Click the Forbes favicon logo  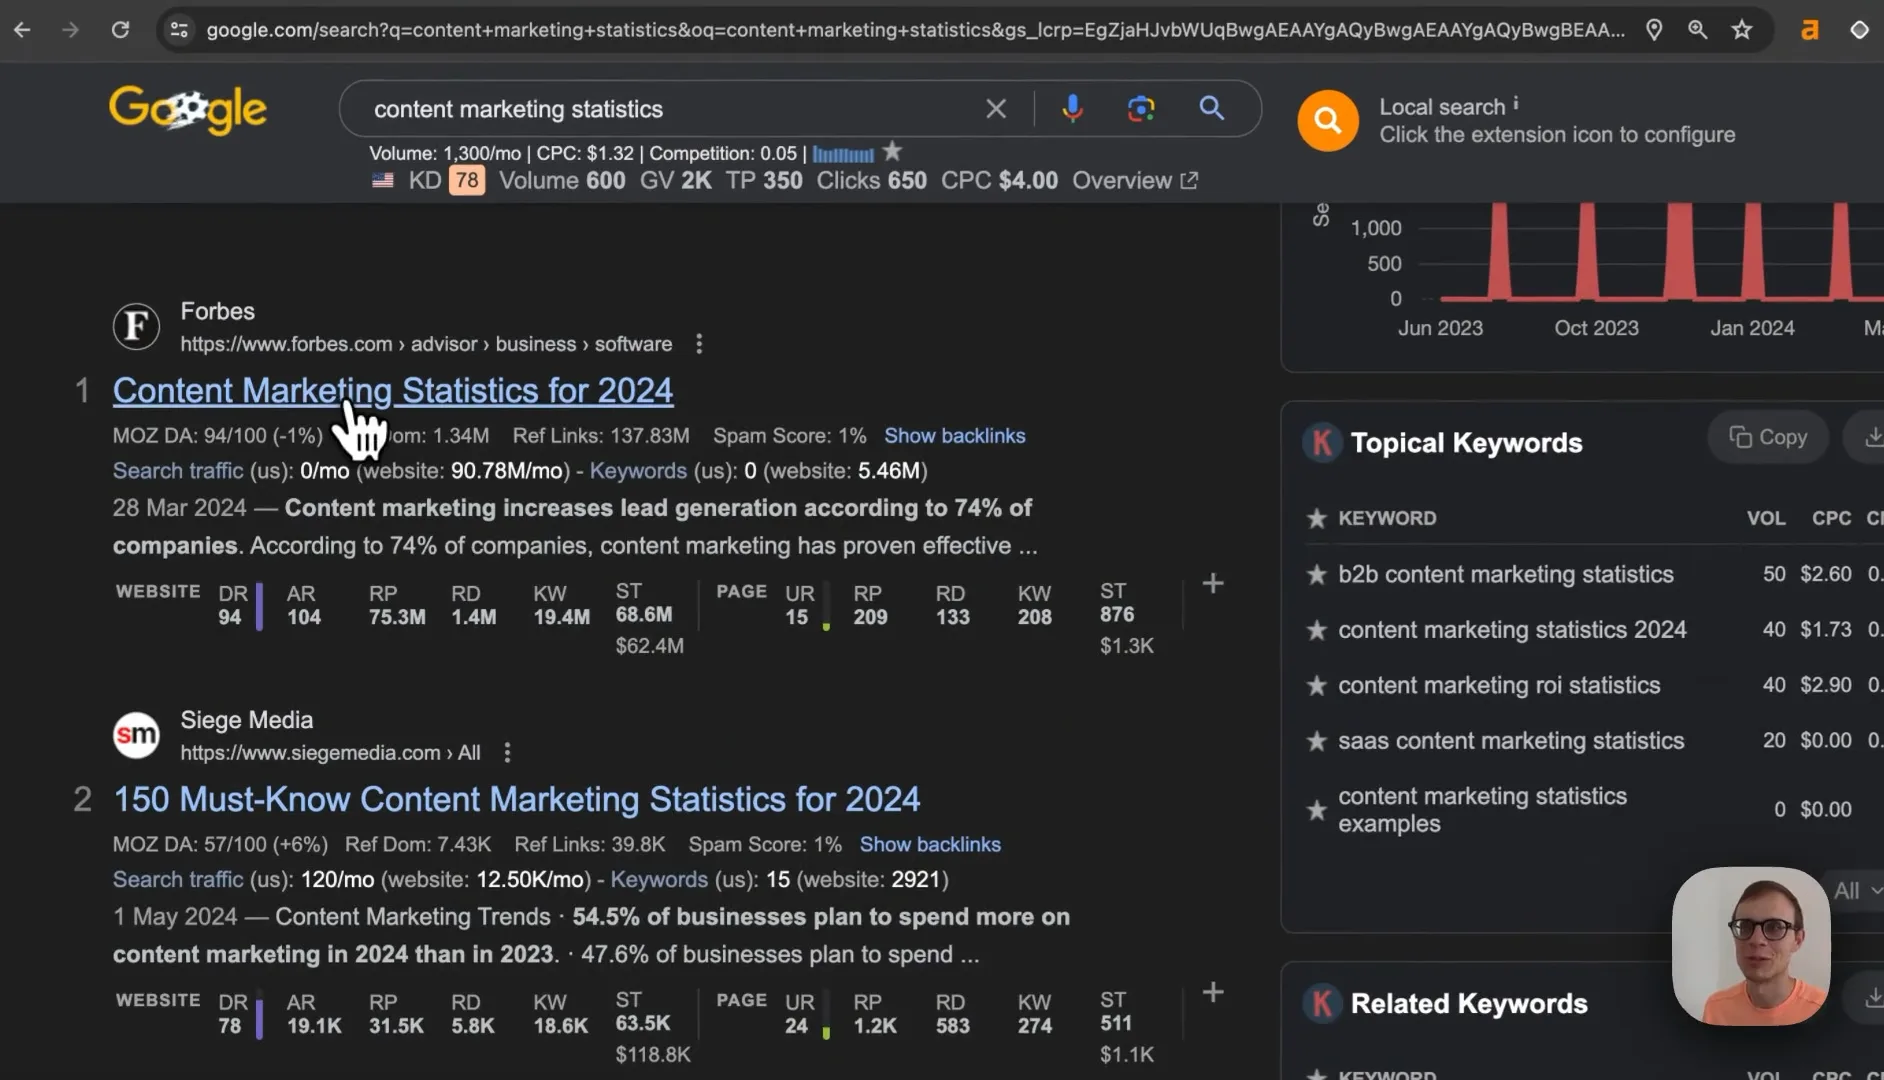click(x=136, y=326)
